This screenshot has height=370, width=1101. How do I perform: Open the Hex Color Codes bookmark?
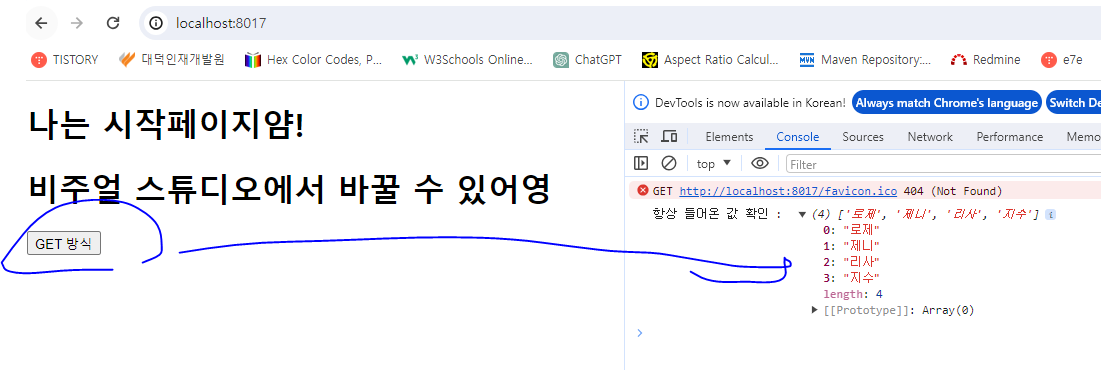click(x=313, y=60)
